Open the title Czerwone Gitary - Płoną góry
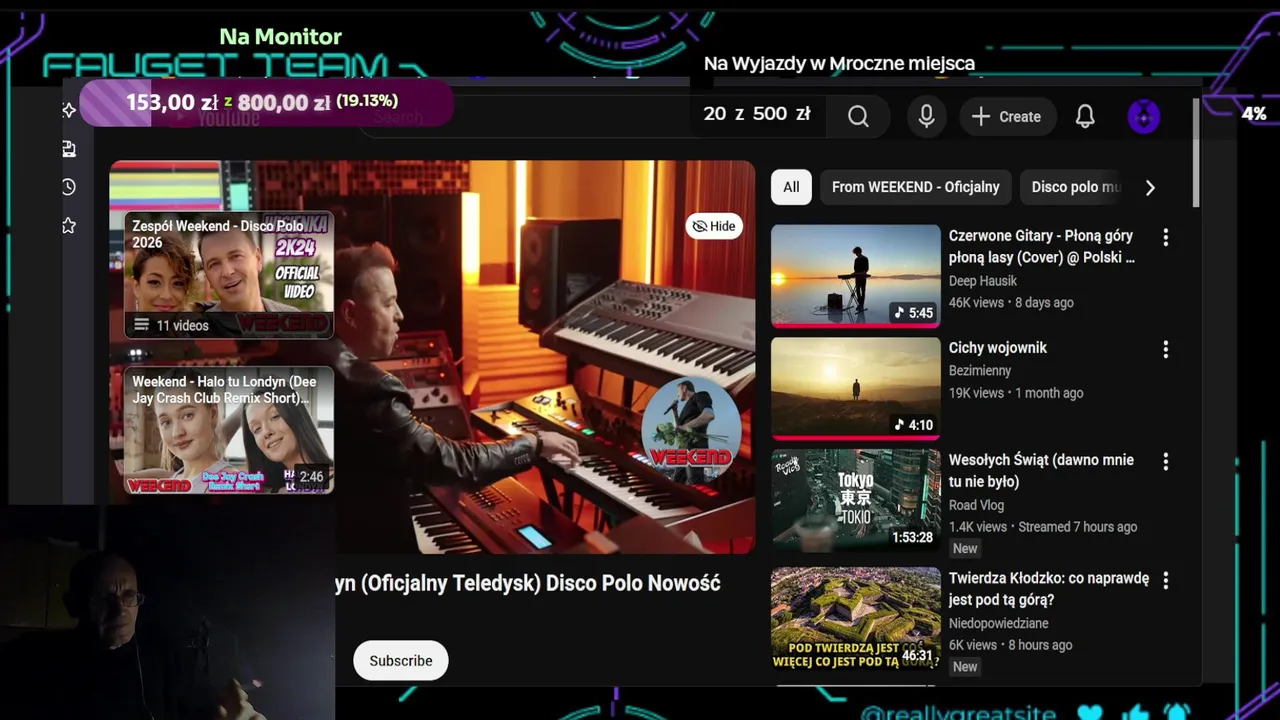The height and width of the screenshot is (720, 1280). 1041,247
